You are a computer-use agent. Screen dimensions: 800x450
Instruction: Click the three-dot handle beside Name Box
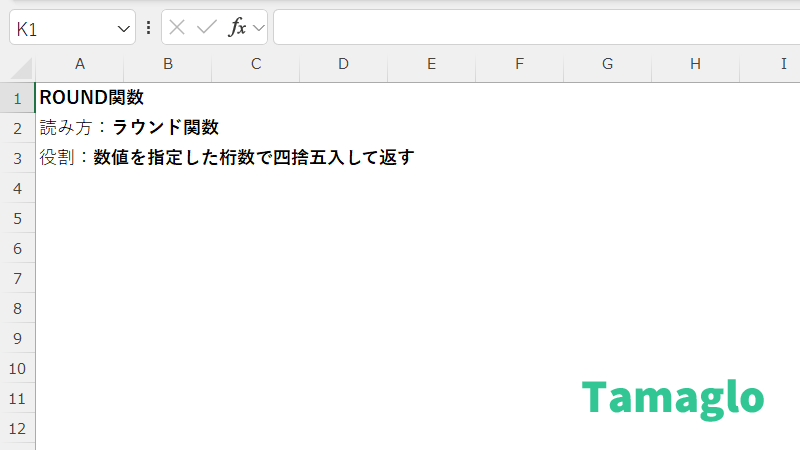click(x=148, y=28)
